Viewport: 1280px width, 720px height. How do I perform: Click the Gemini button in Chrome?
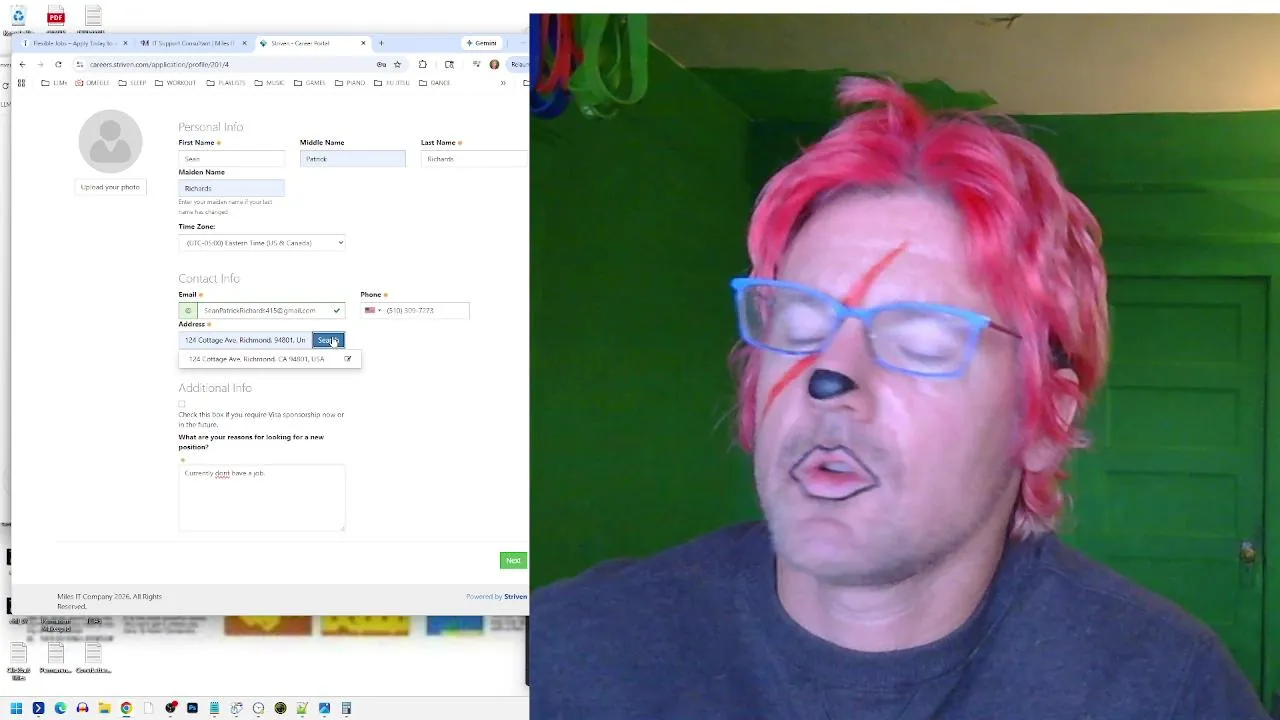tap(481, 43)
